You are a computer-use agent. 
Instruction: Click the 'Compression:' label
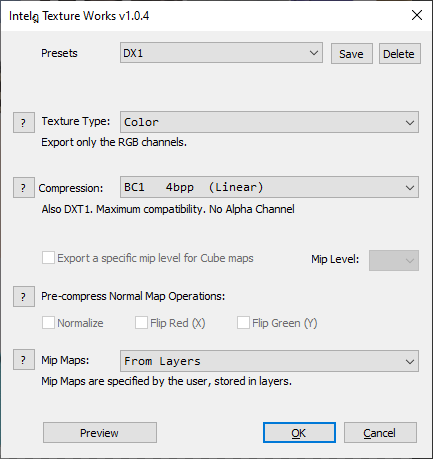tap(71, 188)
